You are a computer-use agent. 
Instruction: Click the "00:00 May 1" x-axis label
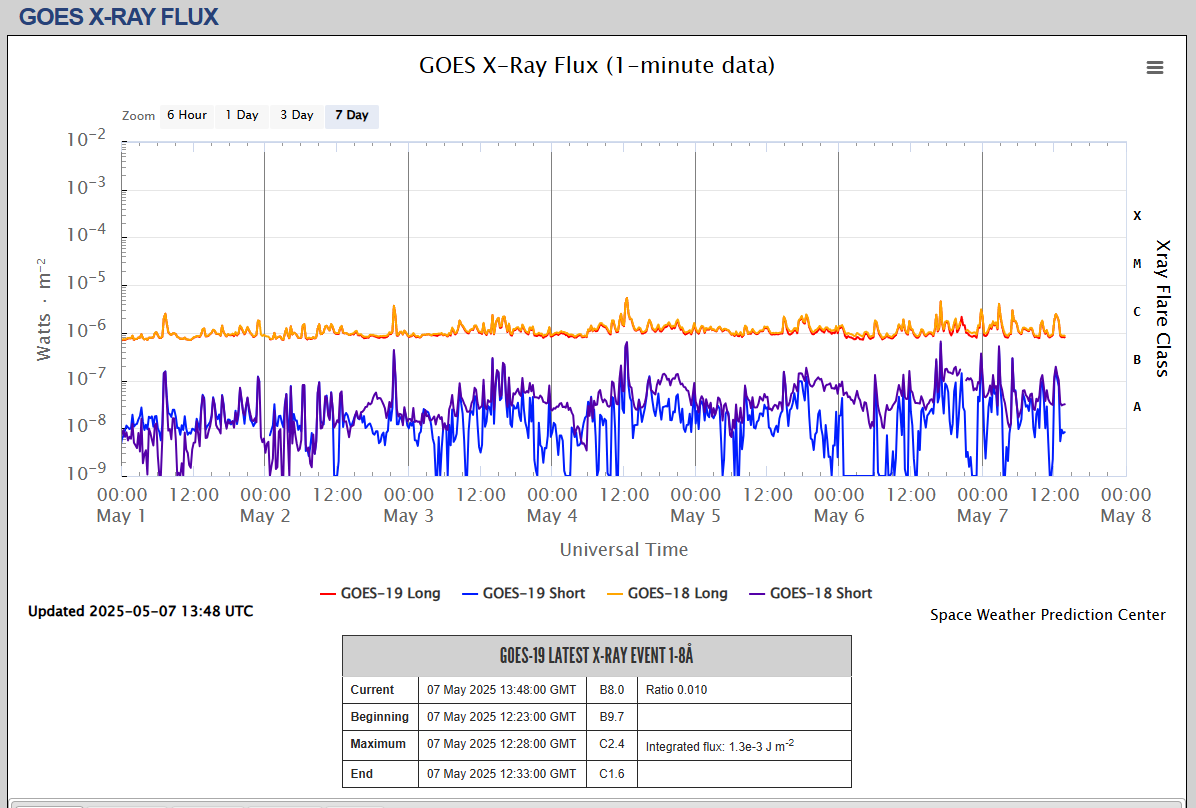(122, 505)
